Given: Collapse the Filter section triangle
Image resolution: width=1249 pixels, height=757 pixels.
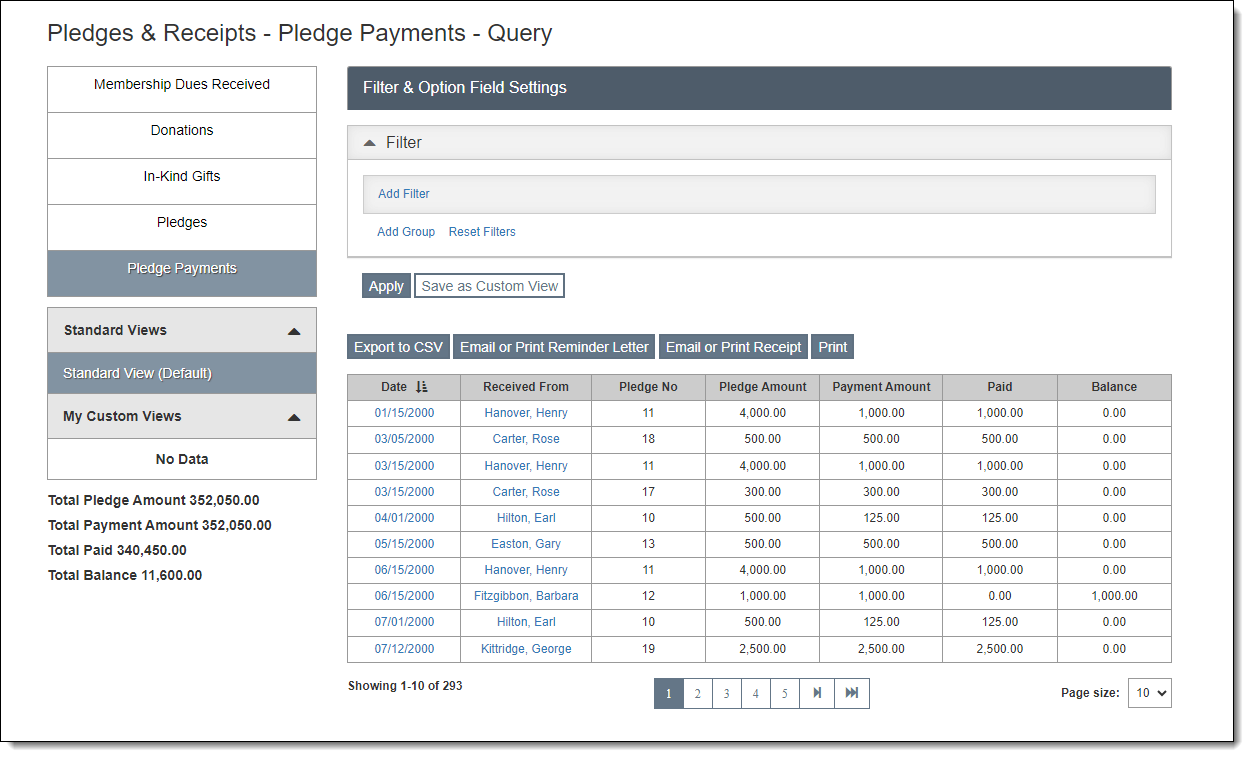Looking at the screenshot, I should (x=369, y=143).
